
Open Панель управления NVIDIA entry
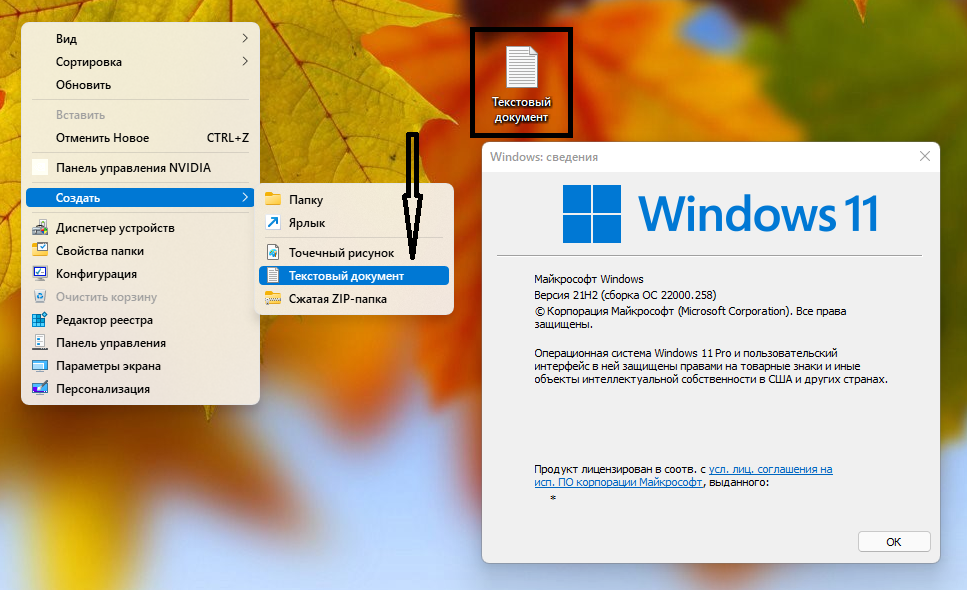coord(141,168)
